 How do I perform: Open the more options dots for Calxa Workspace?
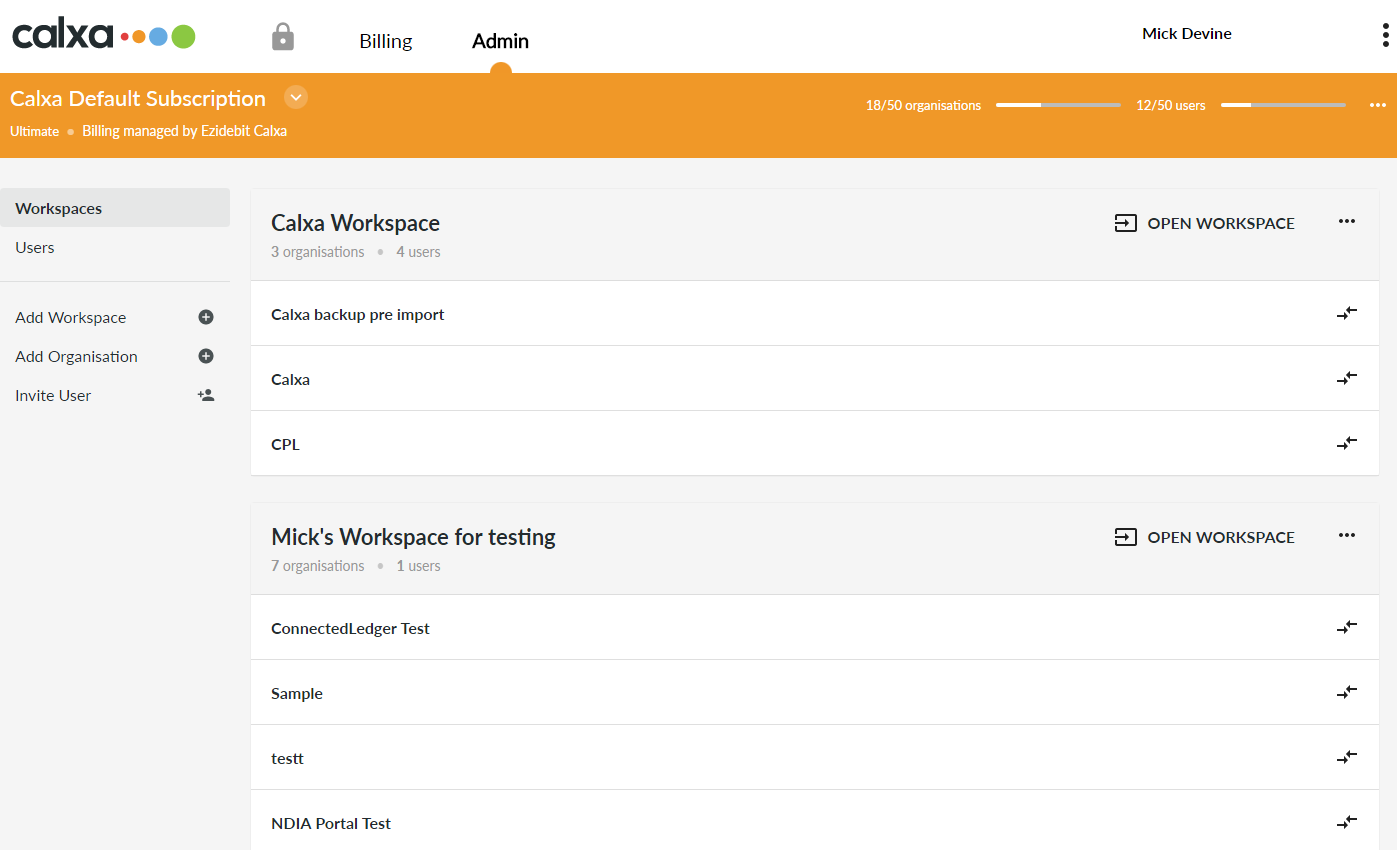(x=1347, y=222)
